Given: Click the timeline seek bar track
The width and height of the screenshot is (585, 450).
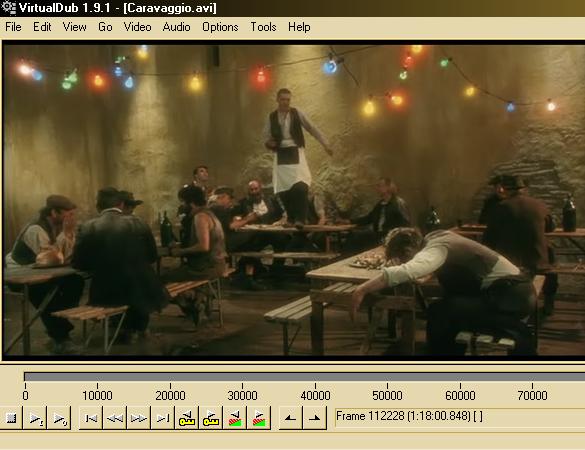Looking at the screenshot, I should (x=304, y=376).
